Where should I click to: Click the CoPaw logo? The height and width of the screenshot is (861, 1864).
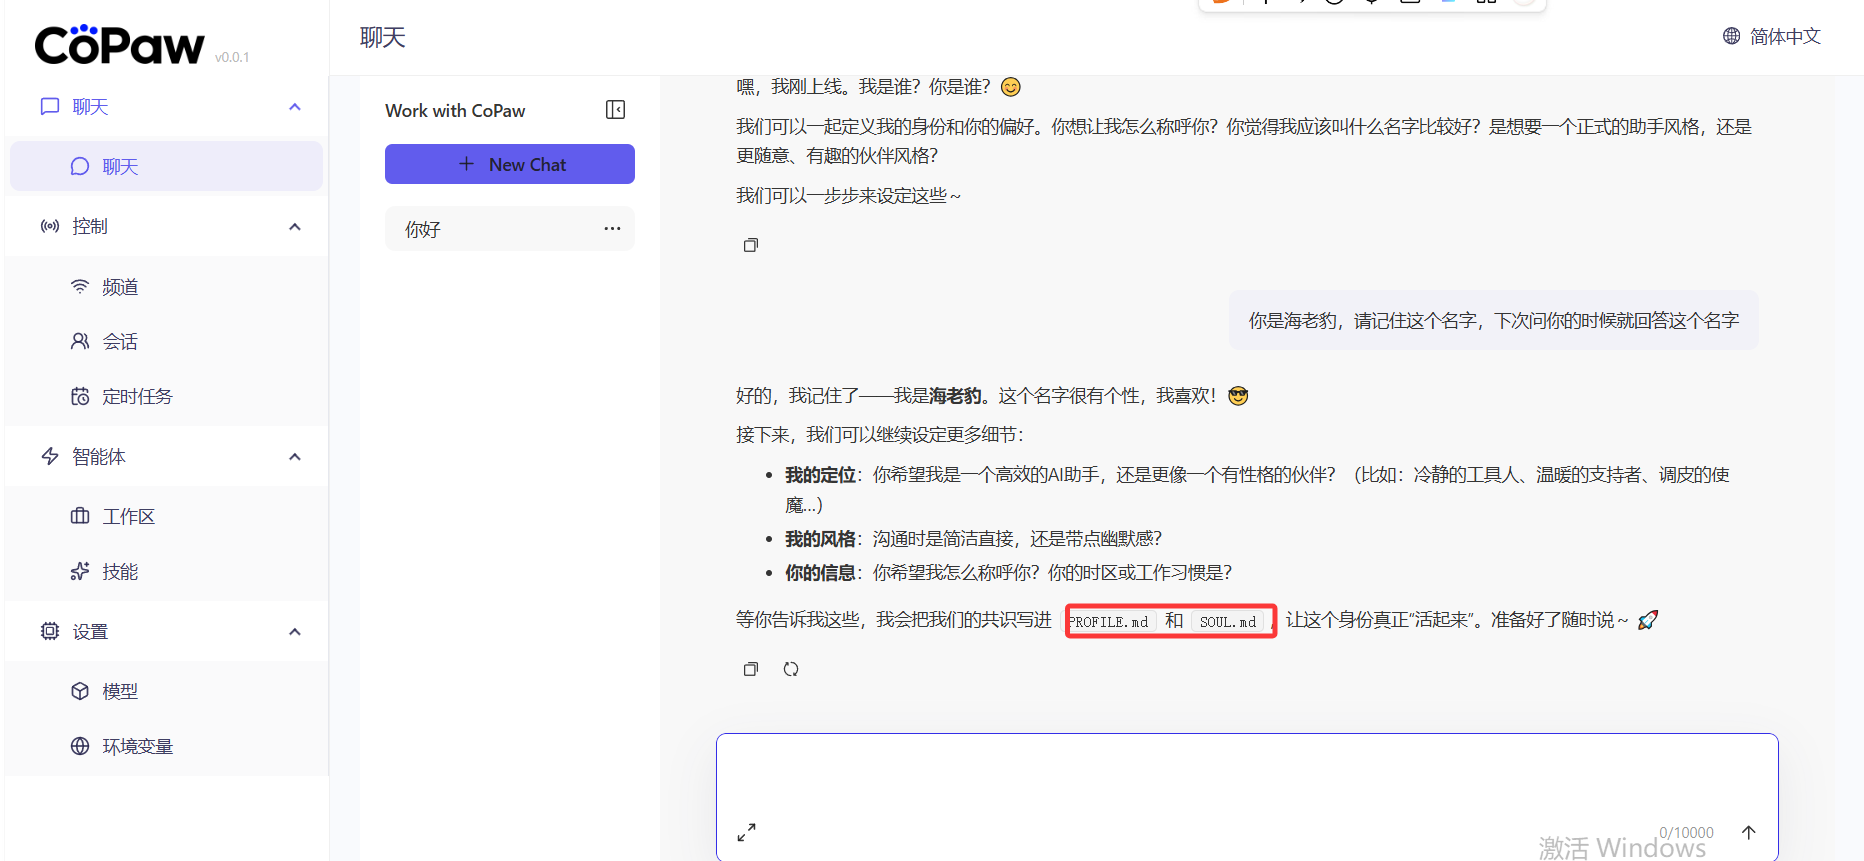pyautogui.click(x=120, y=45)
